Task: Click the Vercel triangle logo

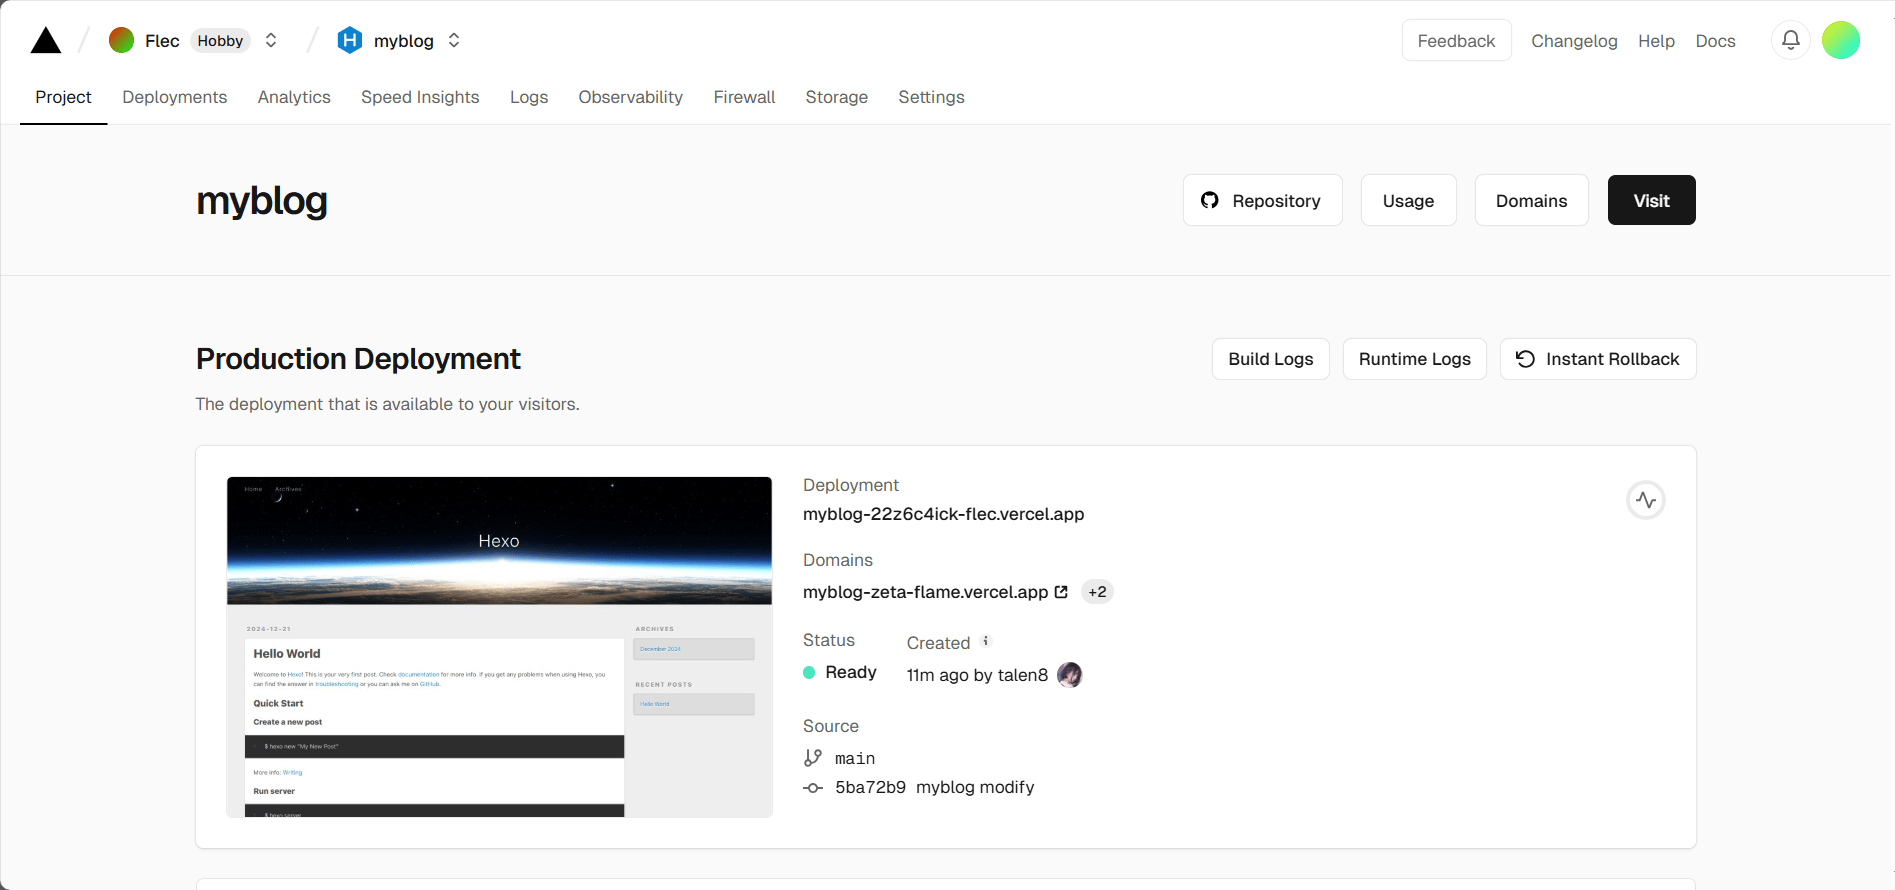Action: pos(46,41)
